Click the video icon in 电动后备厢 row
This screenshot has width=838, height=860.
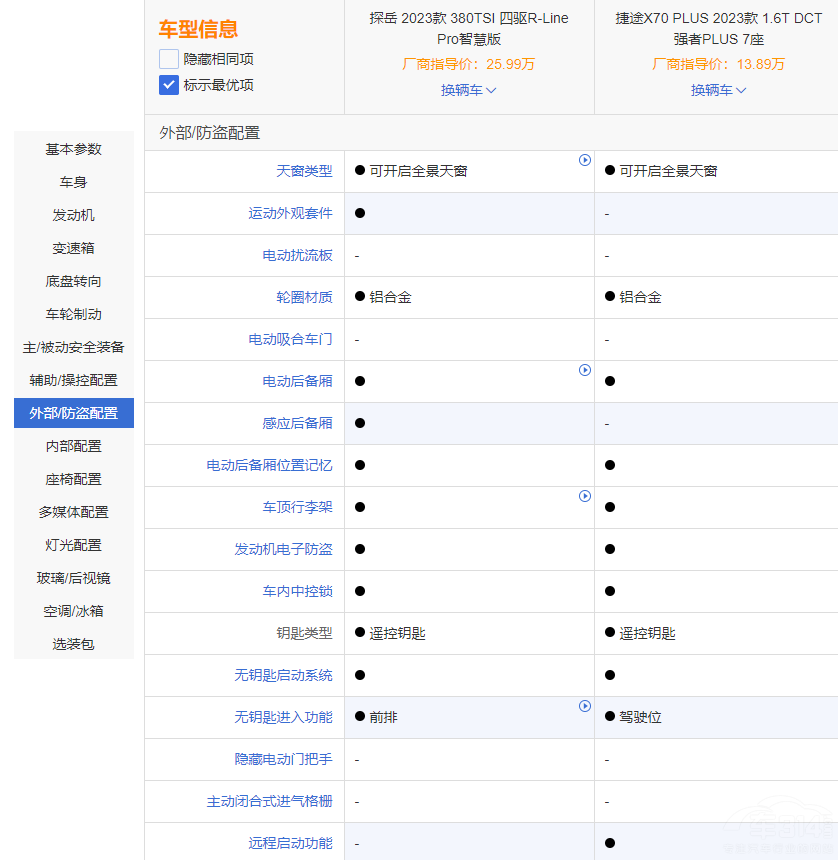[x=585, y=370]
